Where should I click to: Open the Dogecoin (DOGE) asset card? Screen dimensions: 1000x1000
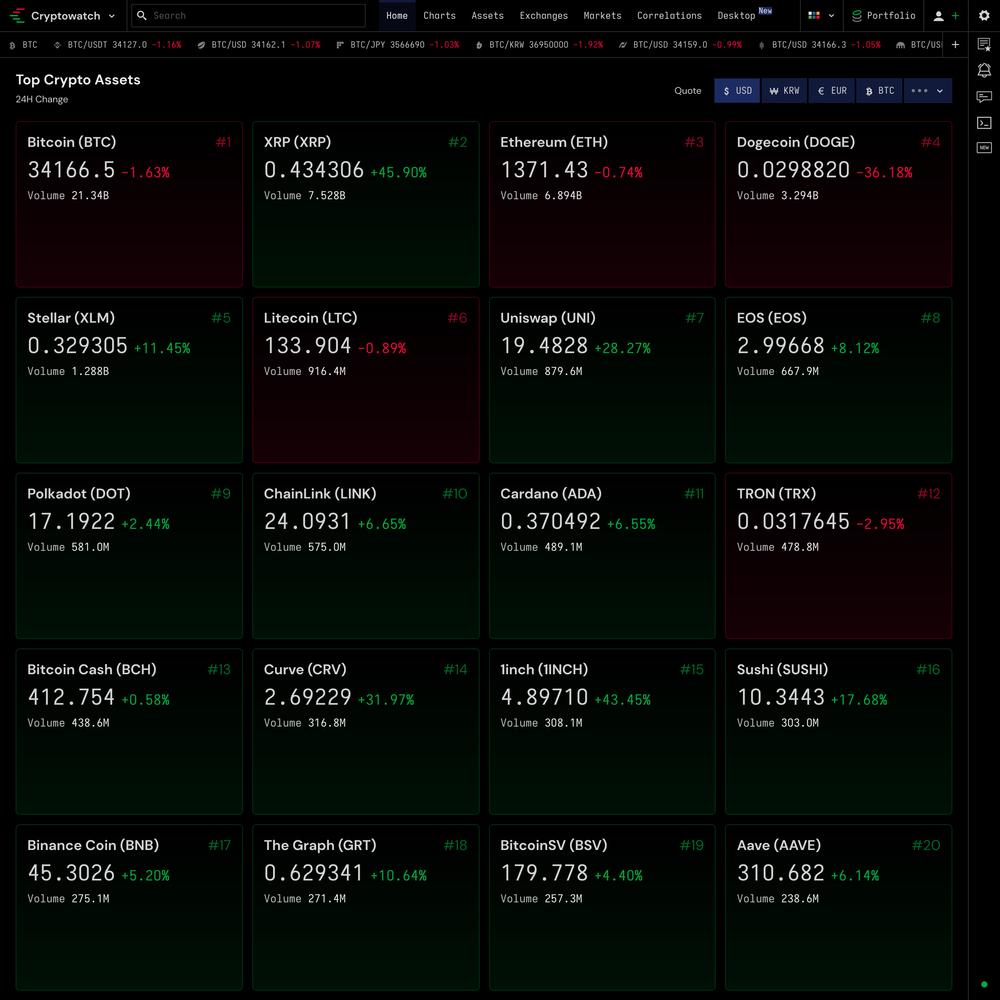pyautogui.click(x=839, y=204)
